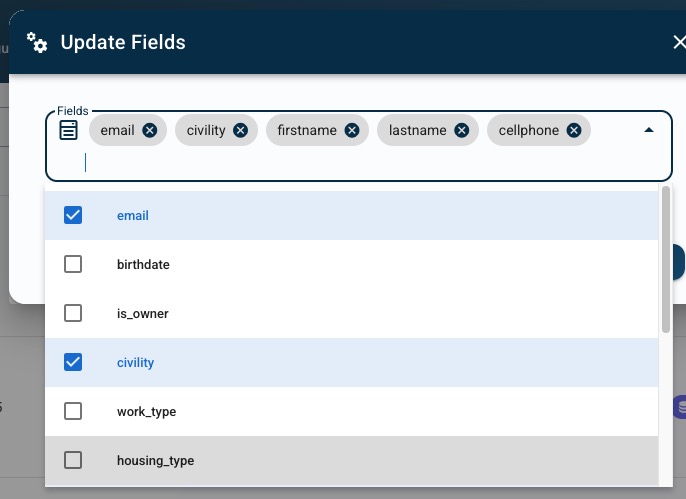Select the housing_type option label
The image size is (686, 499).
tap(155, 461)
